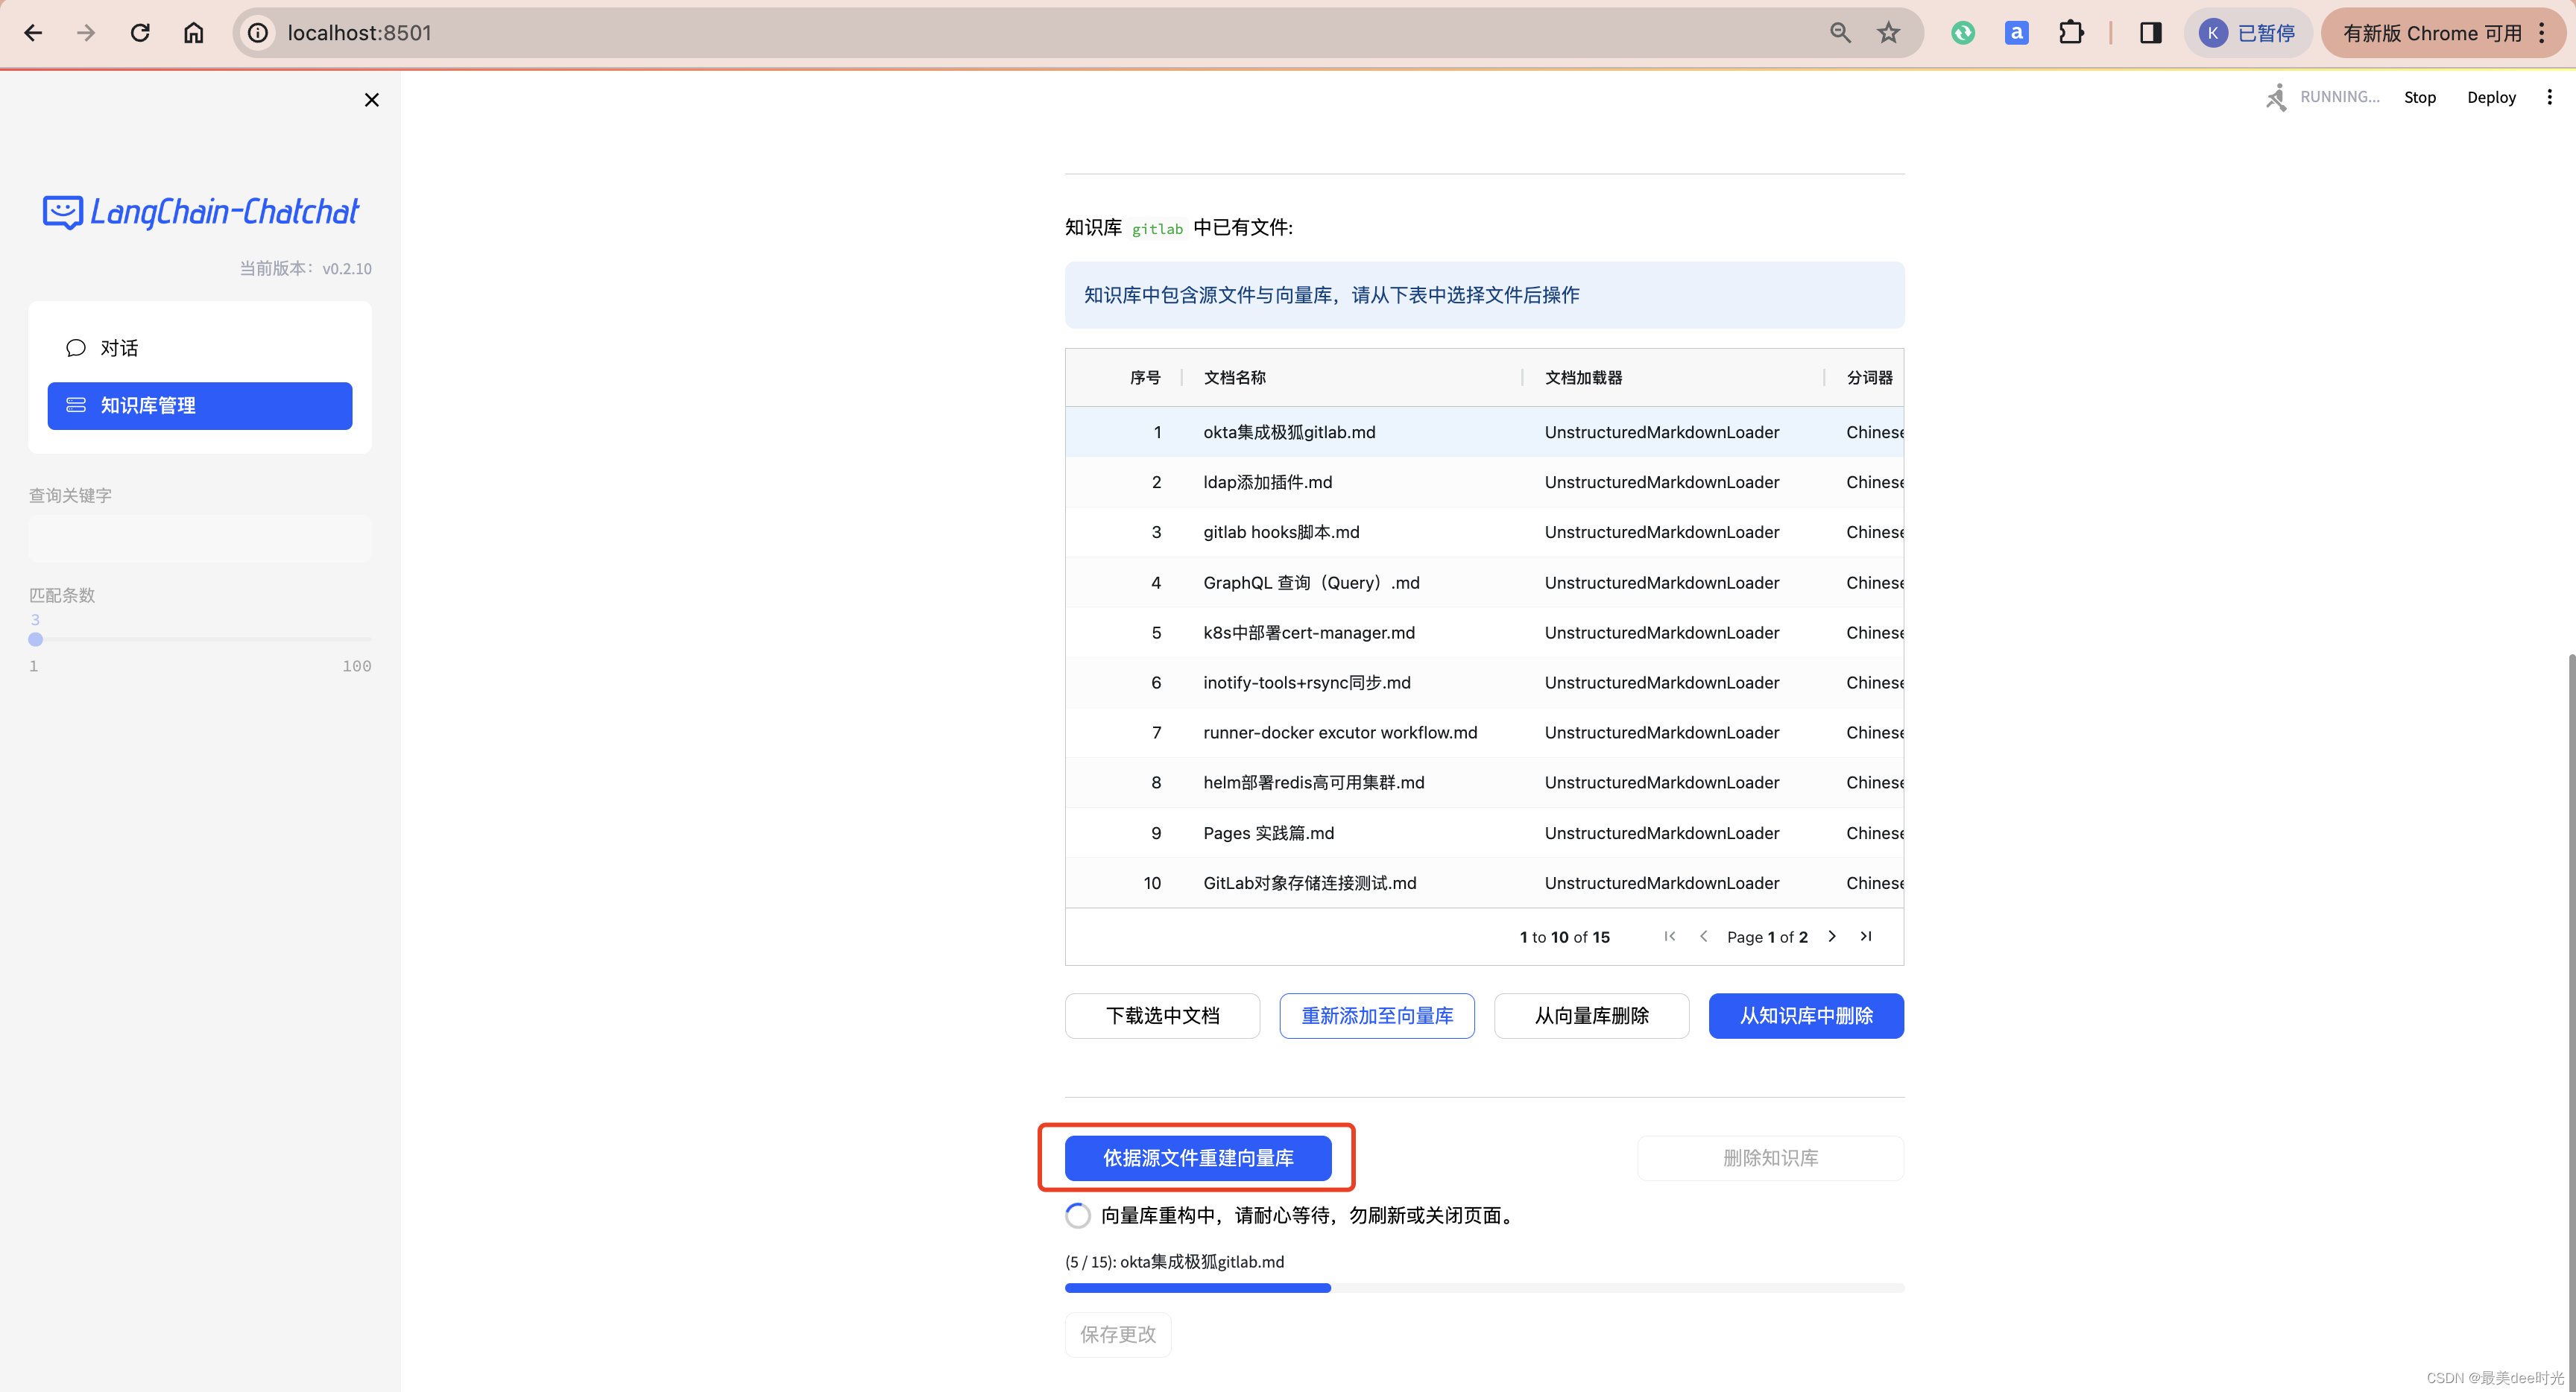Click the zoom magnifier icon in address bar
Screen dimensions: 2576x1392
[1840, 33]
